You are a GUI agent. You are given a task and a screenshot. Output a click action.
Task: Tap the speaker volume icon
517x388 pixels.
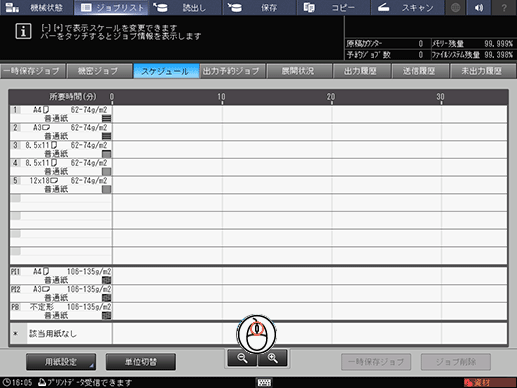[479, 7]
